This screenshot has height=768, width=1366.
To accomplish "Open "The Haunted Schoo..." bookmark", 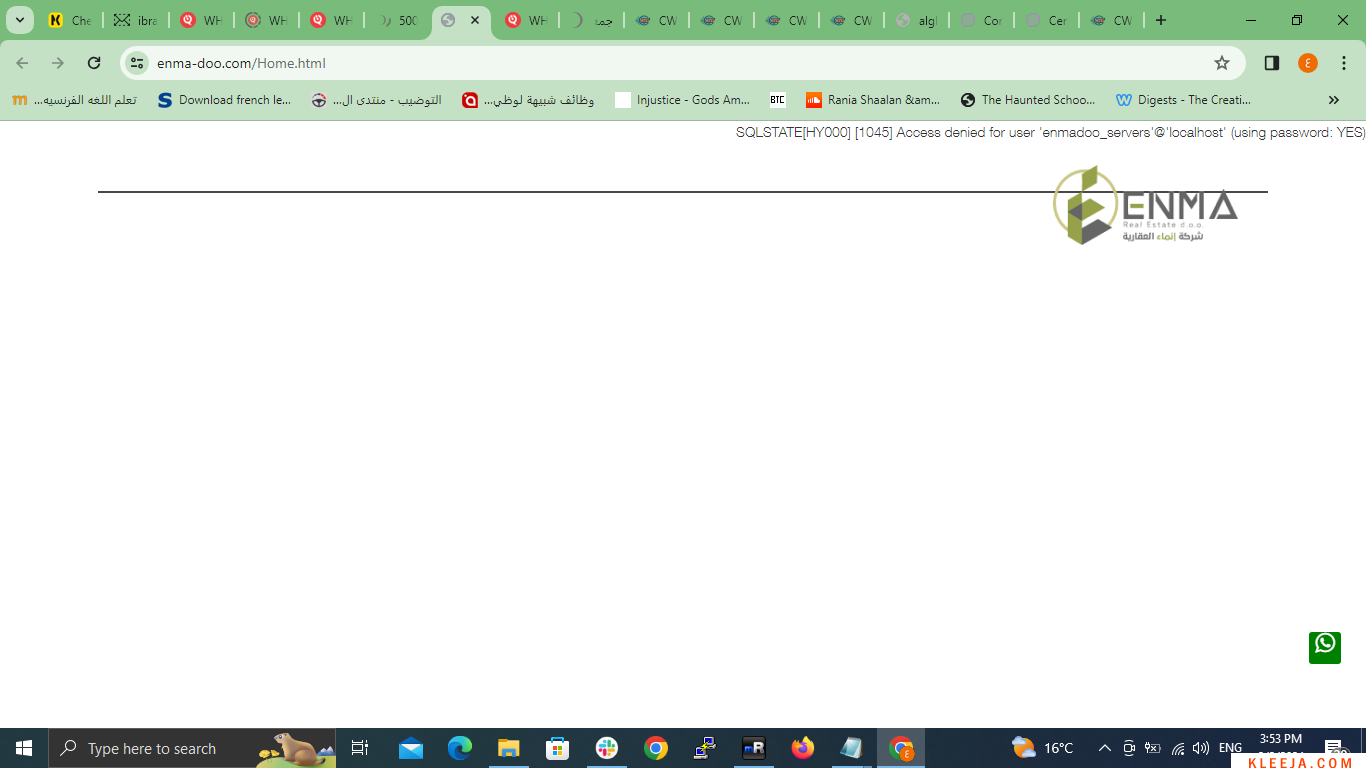I will pyautogui.click(x=1028, y=100).
